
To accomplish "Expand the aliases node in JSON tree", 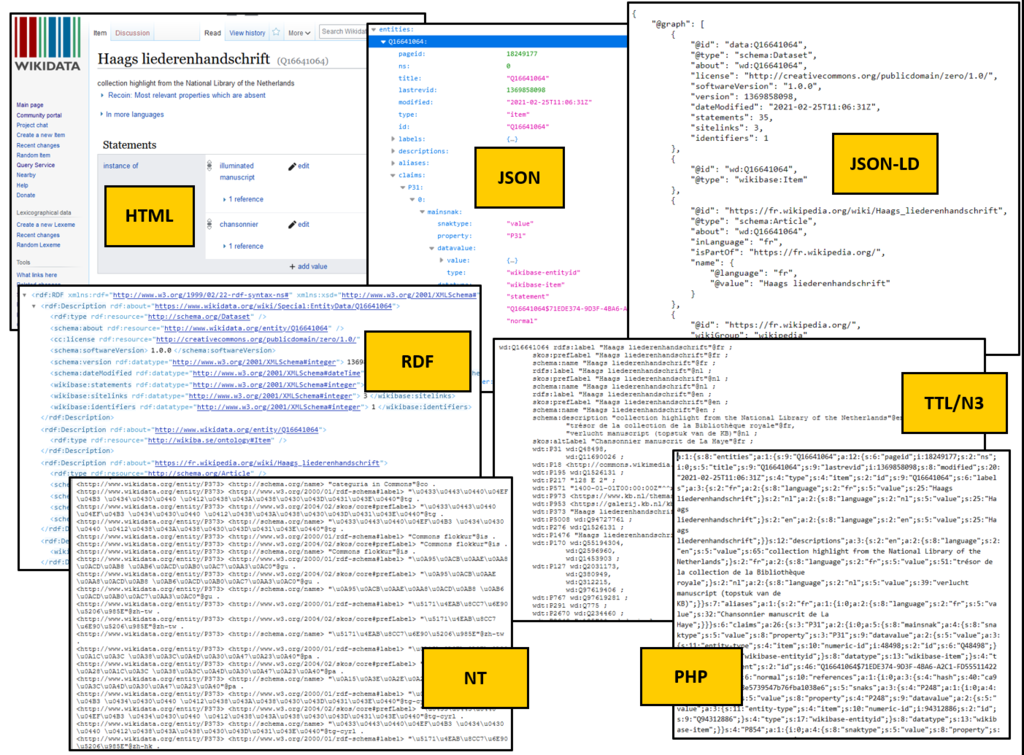I will 393,163.
